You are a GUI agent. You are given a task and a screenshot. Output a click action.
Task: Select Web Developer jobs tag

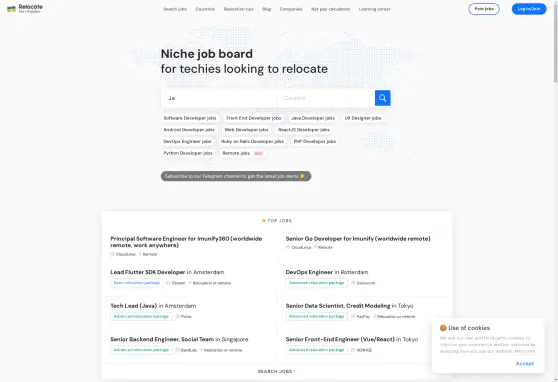coord(246,130)
